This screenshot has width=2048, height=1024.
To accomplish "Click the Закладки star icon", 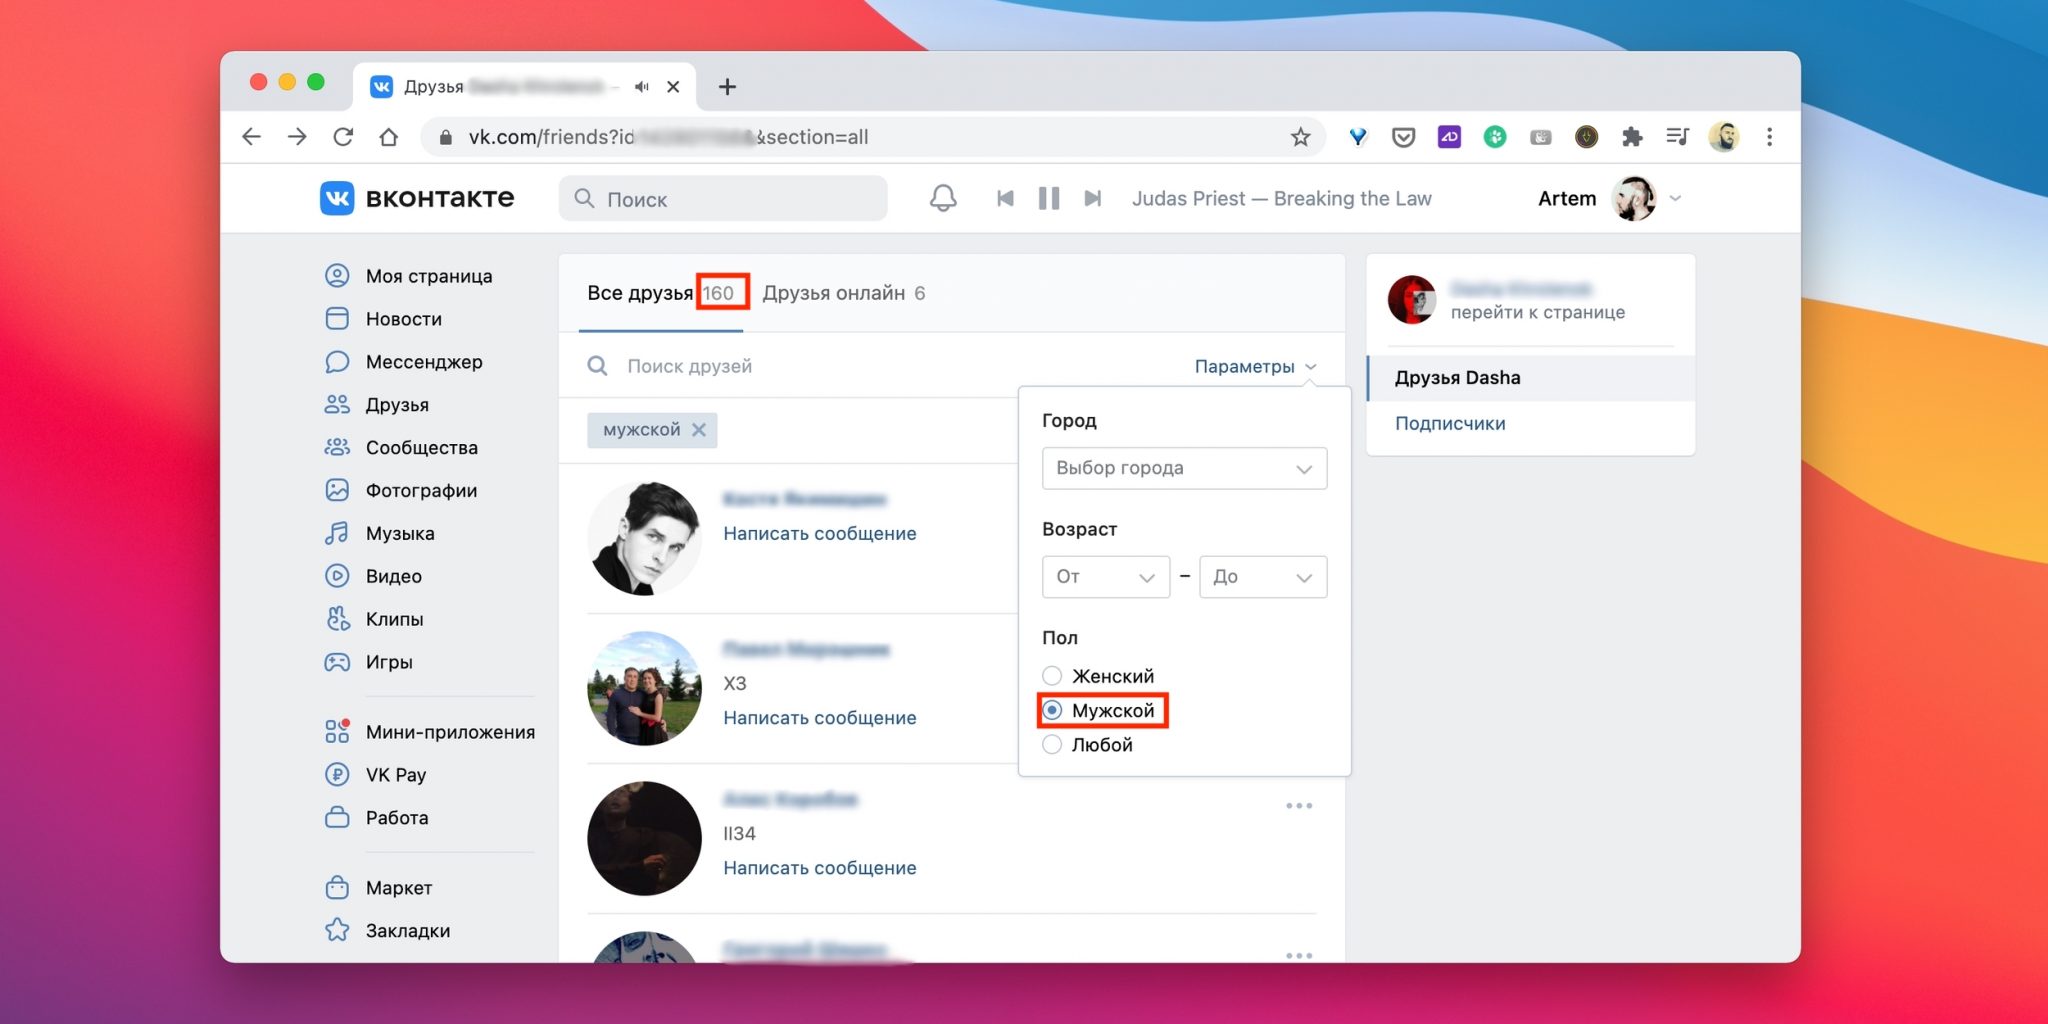I will point(337,930).
